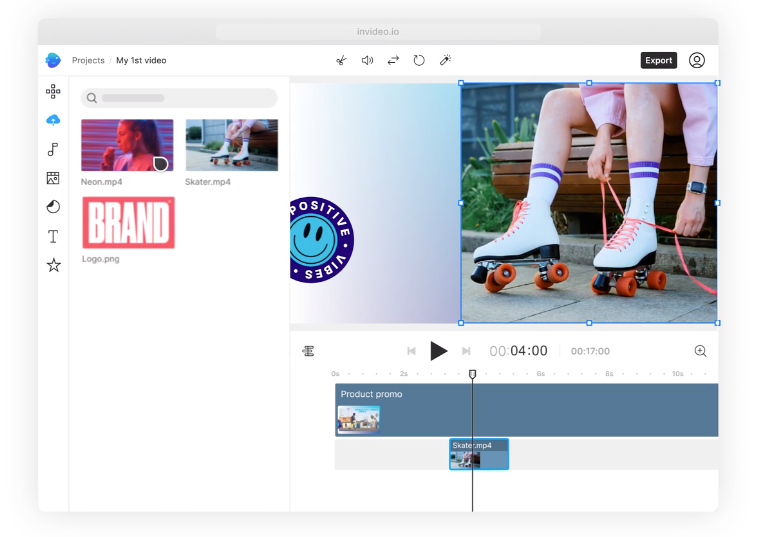Open the stickers sidebar icon

53,207
